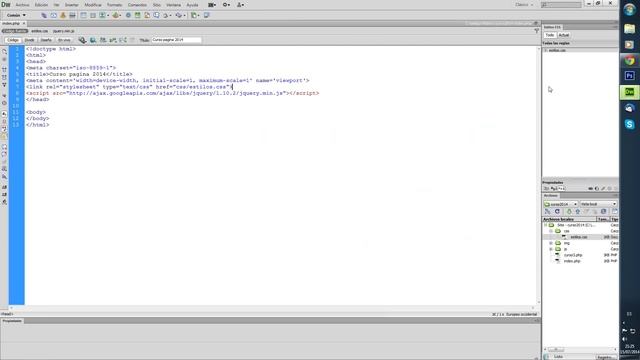The width and height of the screenshot is (640, 360).
Task: Expand estilos.css in the CSS rules list
Action: 546,50
